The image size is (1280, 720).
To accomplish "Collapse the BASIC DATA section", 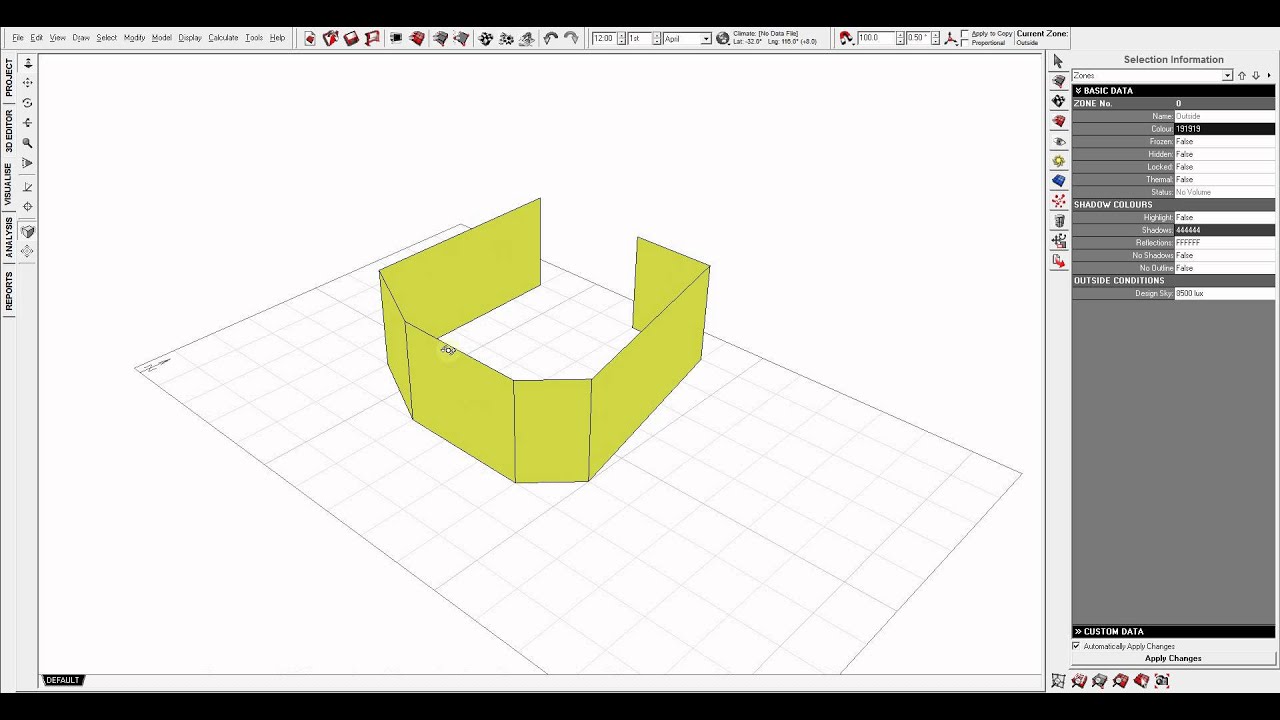I will pos(1174,90).
